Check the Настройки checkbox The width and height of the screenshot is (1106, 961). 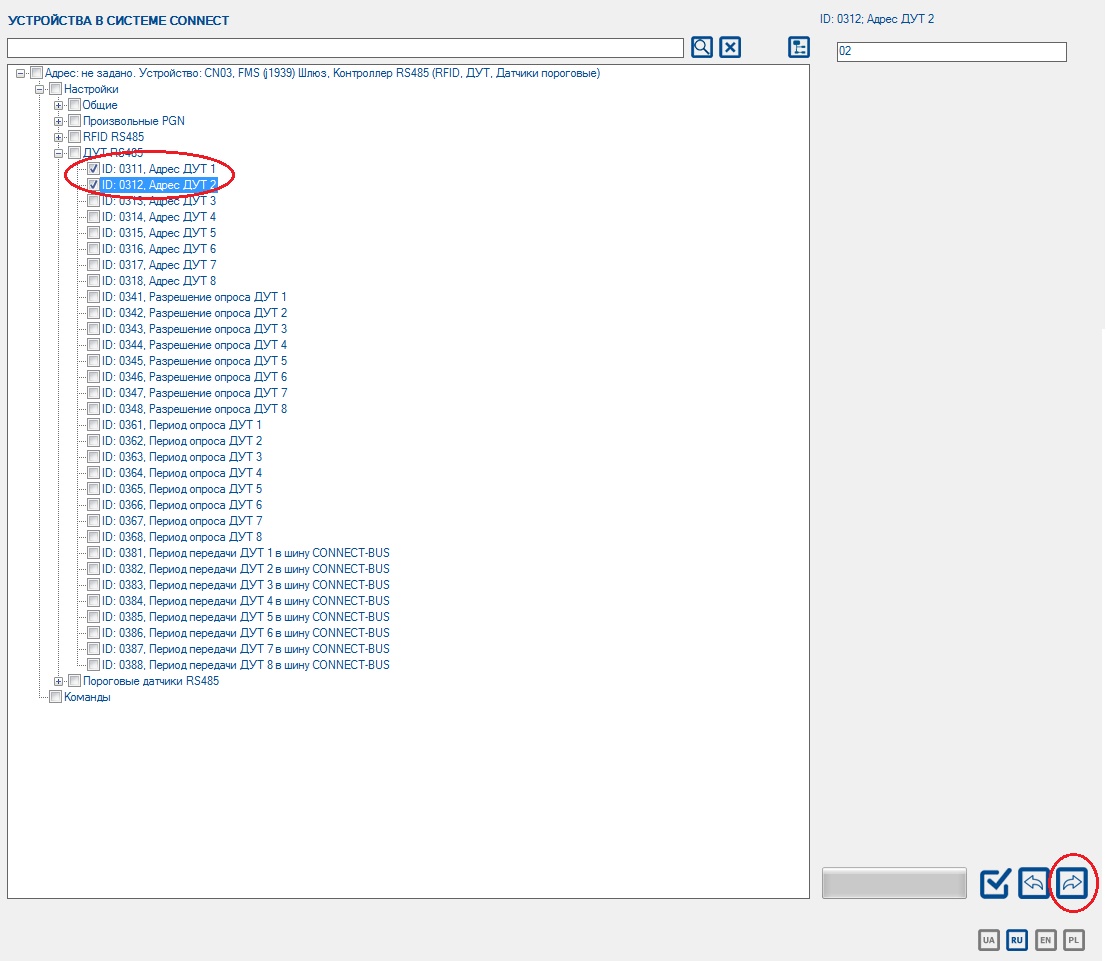[x=56, y=89]
